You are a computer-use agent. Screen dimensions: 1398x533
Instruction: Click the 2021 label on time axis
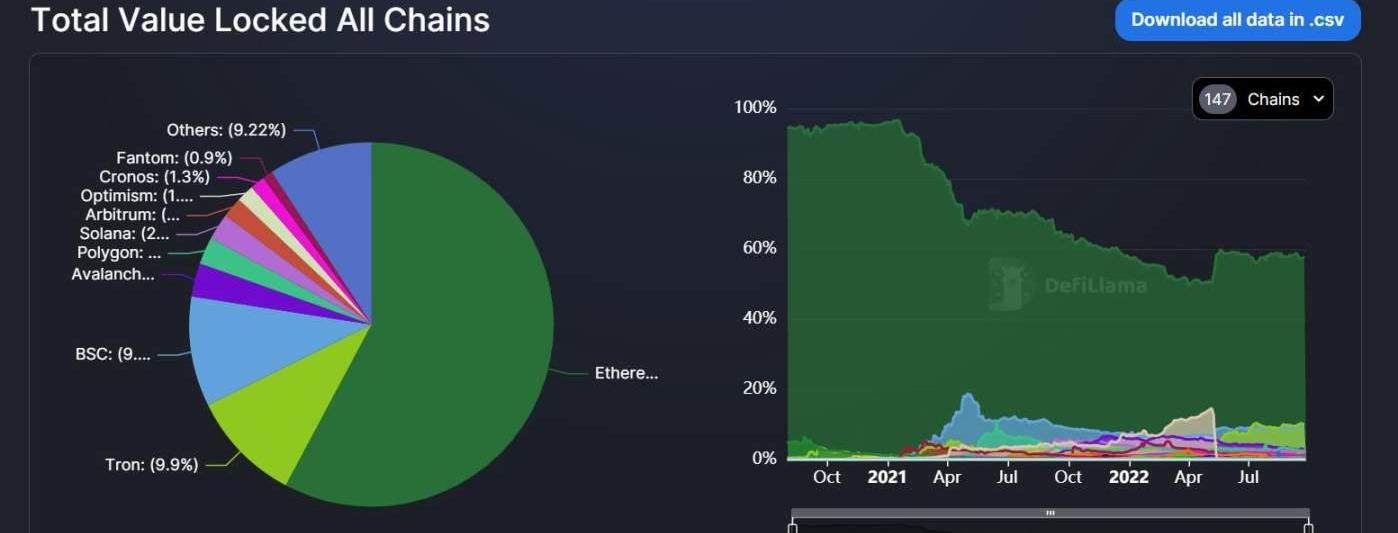pos(886,477)
